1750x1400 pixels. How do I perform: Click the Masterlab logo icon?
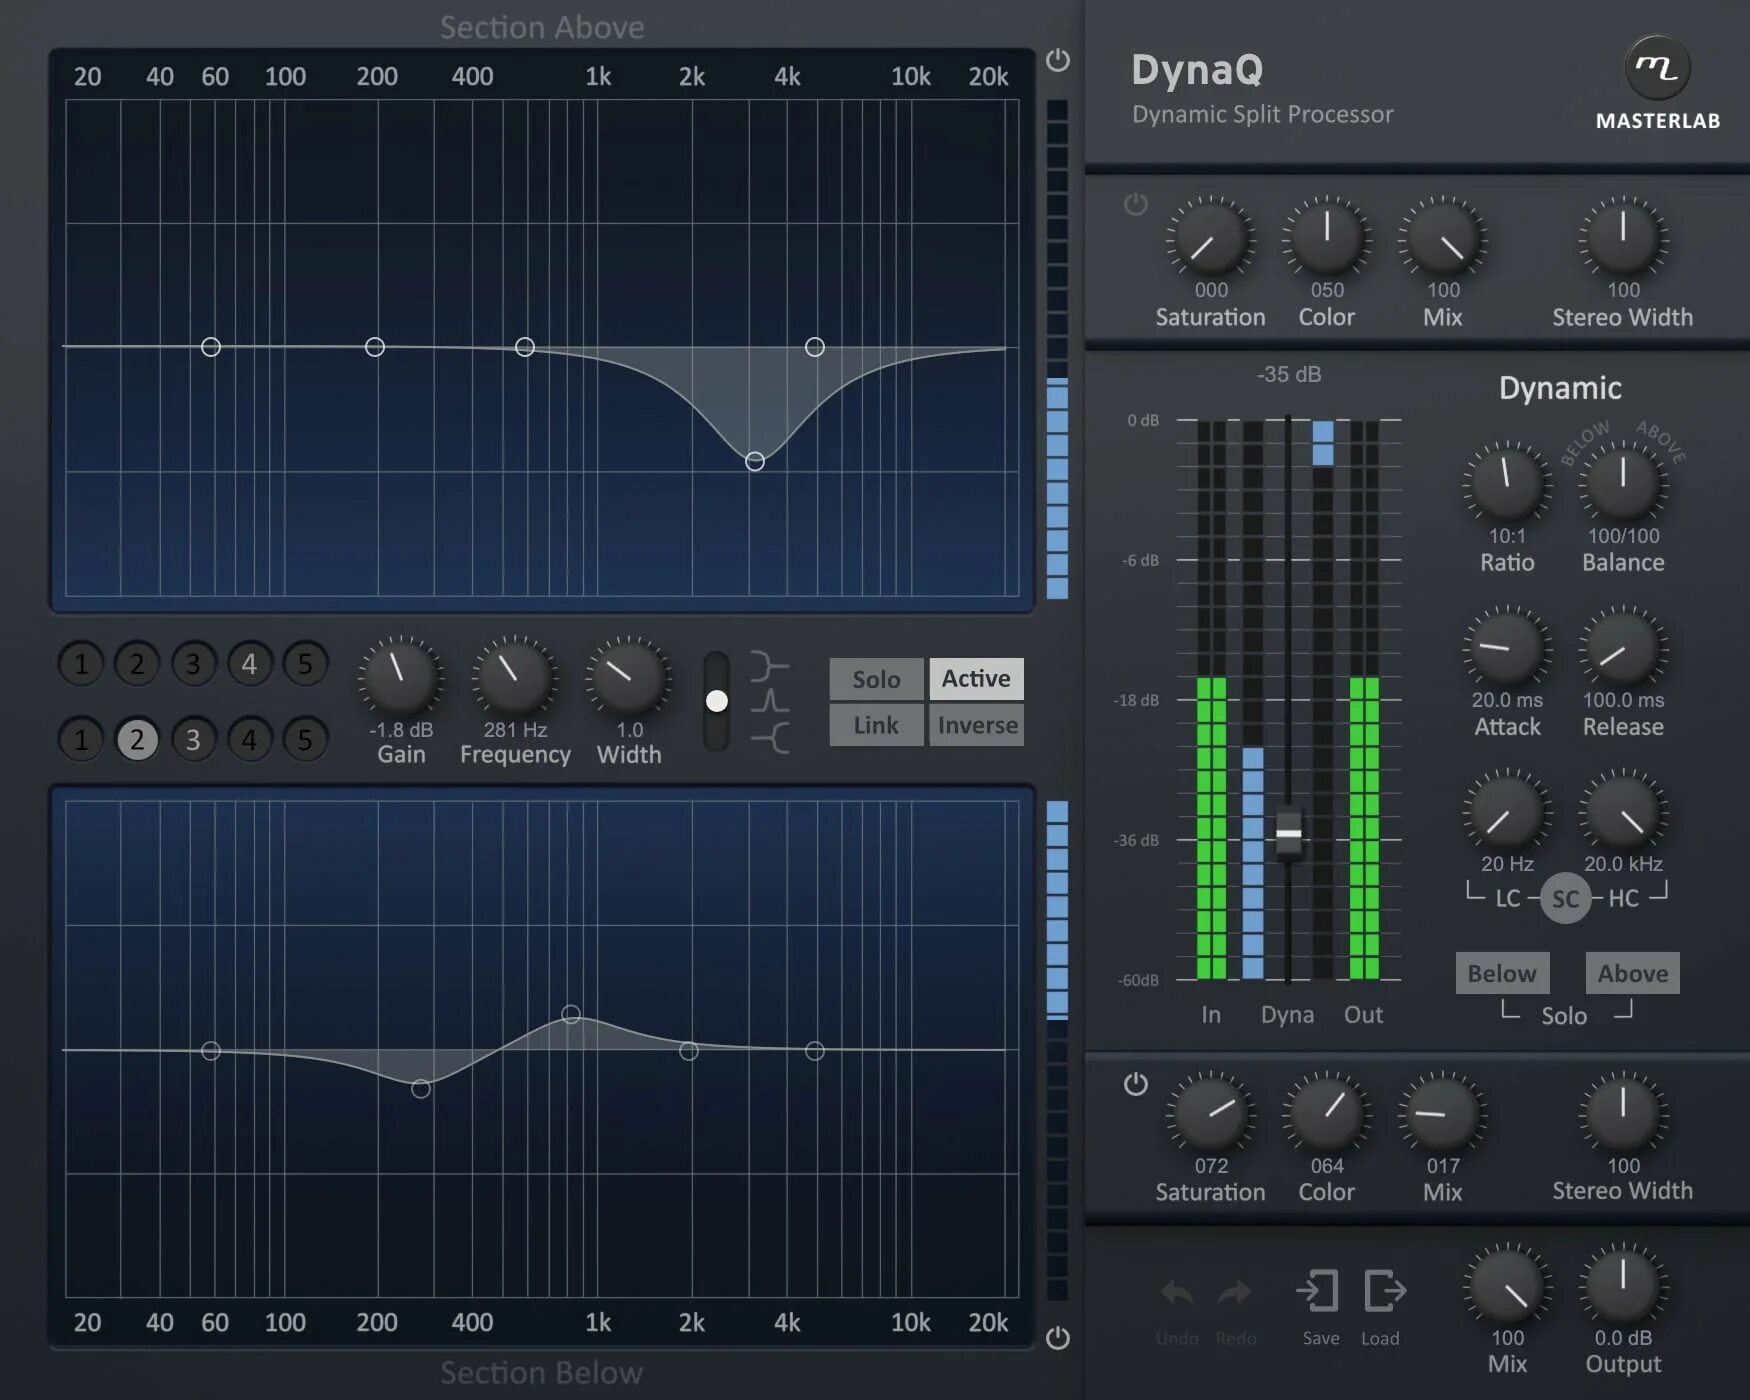pyautogui.click(x=1657, y=67)
